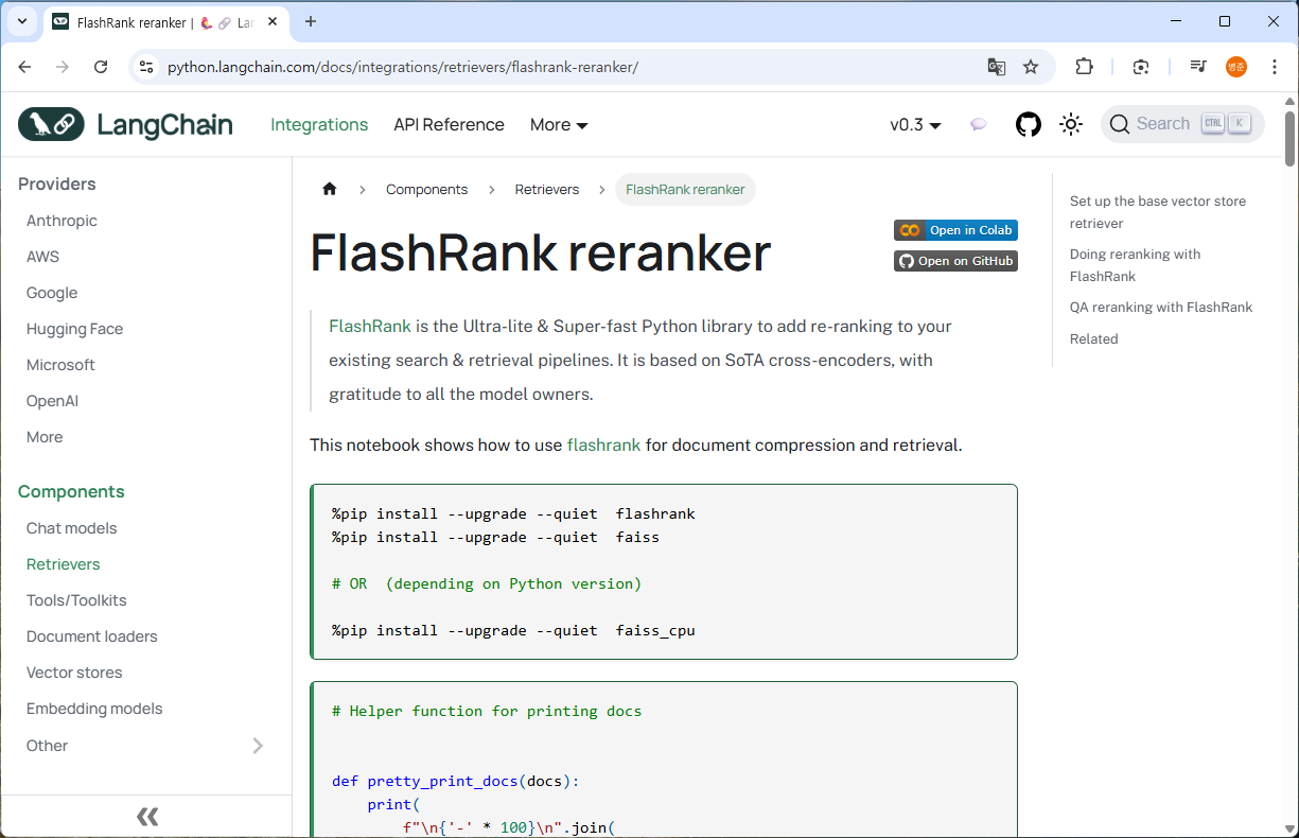Click the pip install faiss_cpu line
The image size is (1299, 838).
coord(513,630)
